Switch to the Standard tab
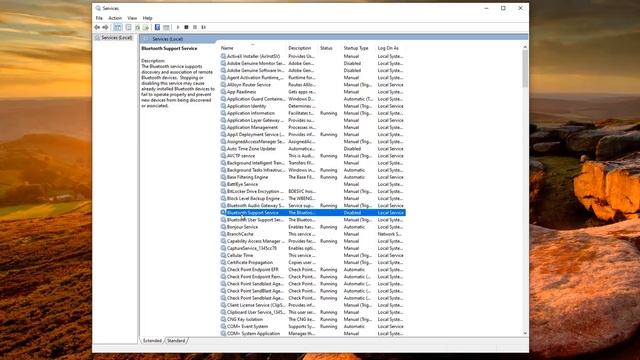Viewport: 640px width, 360px height. point(176,340)
